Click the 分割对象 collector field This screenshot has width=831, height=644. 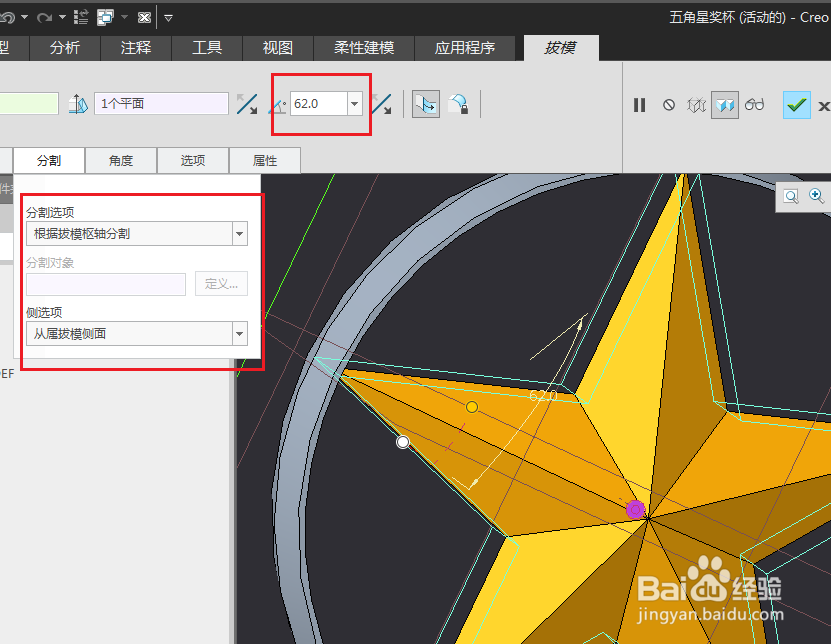click(x=106, y=284)
